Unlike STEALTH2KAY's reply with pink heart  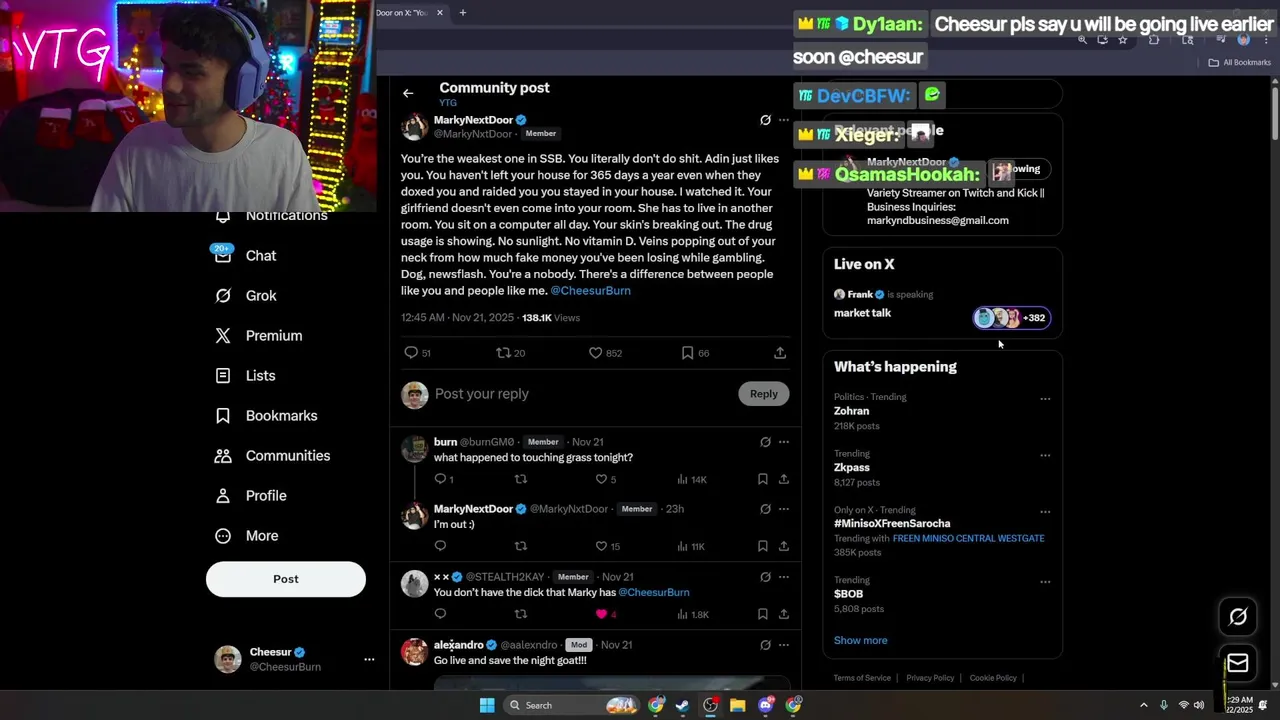pos(601,614)
